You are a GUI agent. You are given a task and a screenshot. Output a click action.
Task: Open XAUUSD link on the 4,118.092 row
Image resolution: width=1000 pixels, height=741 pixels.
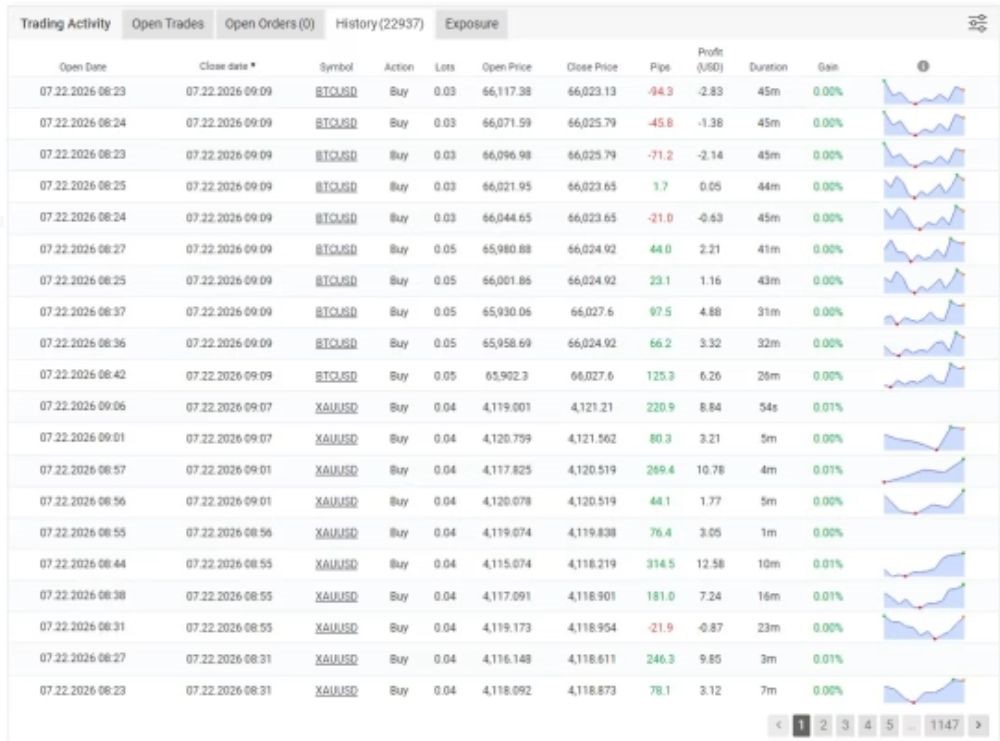(x=336, y=691)
